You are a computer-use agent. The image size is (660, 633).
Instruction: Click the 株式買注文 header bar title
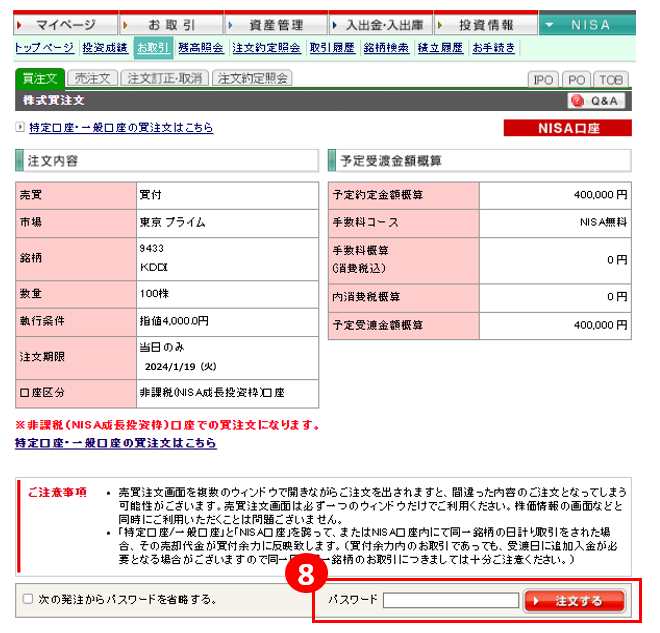tap(53, 101)
